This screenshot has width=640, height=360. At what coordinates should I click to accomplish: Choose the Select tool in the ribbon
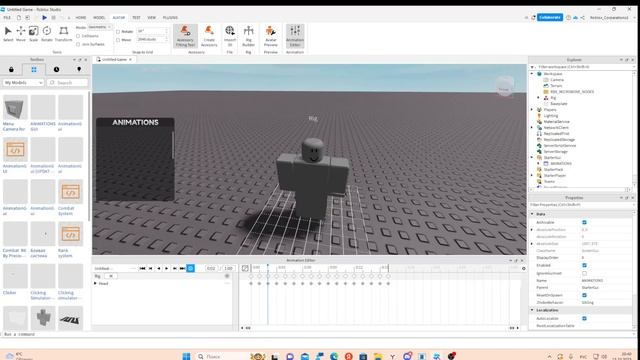click(x=8, y=33)
